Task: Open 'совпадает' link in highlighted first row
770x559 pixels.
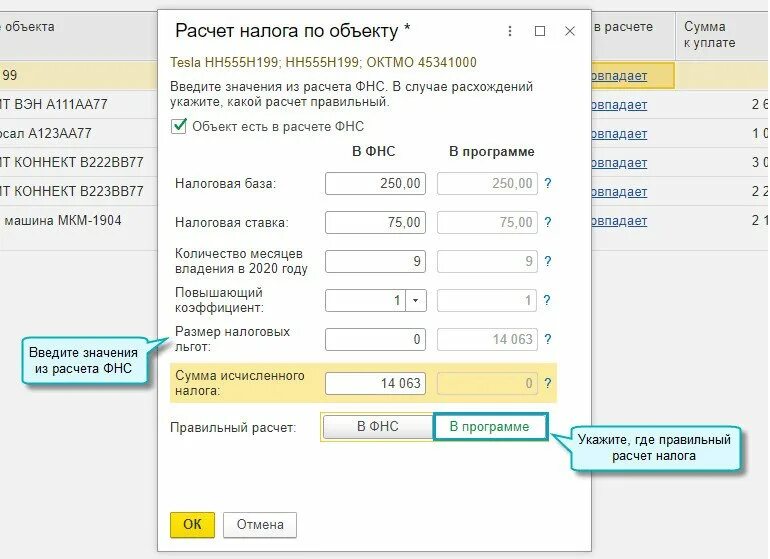Action: click(619, 76)
